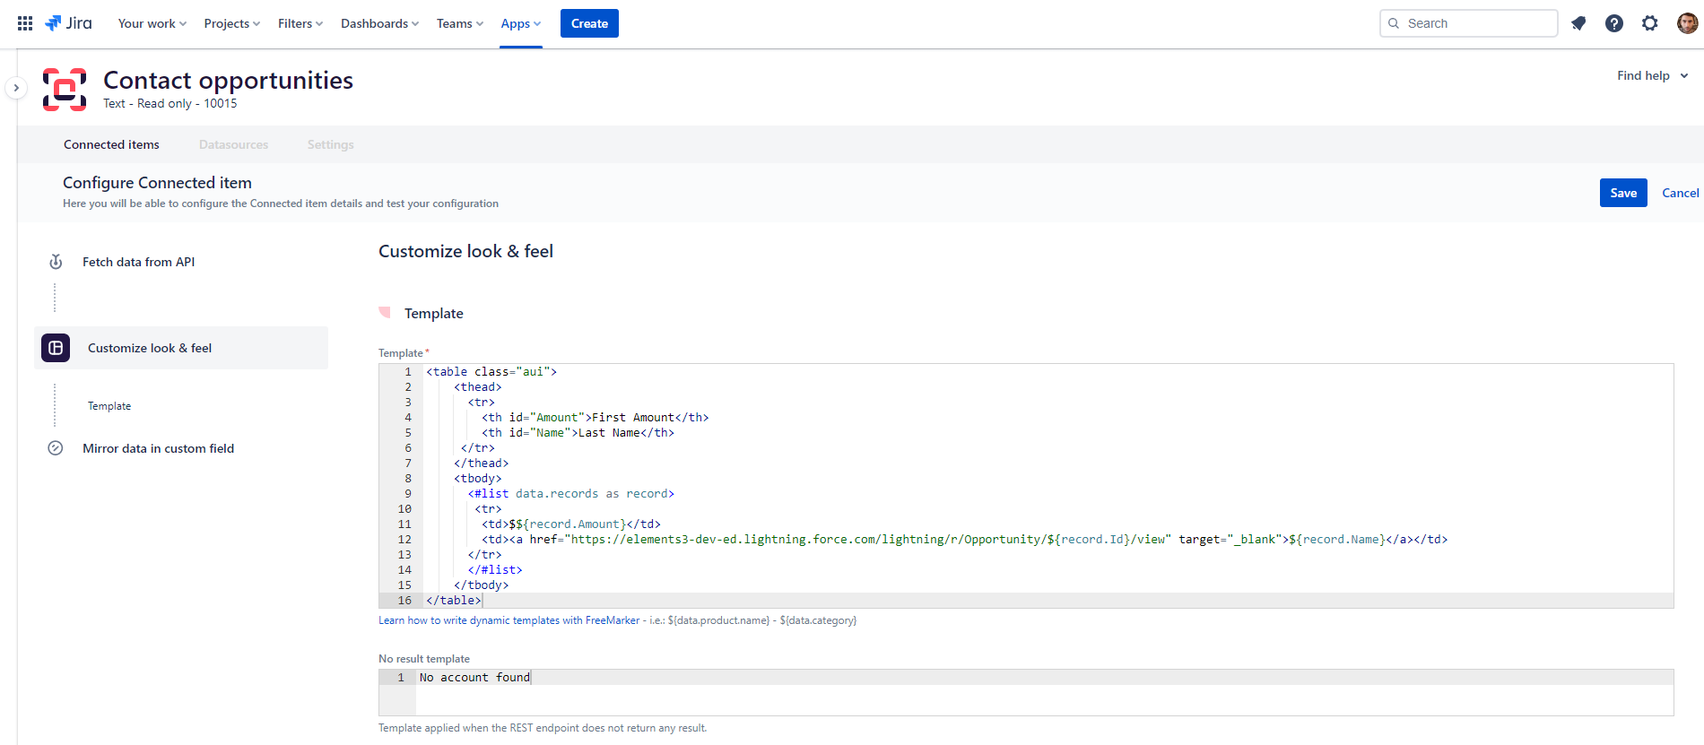
Task: Click the Jira logo
Action: pos(69,23)
